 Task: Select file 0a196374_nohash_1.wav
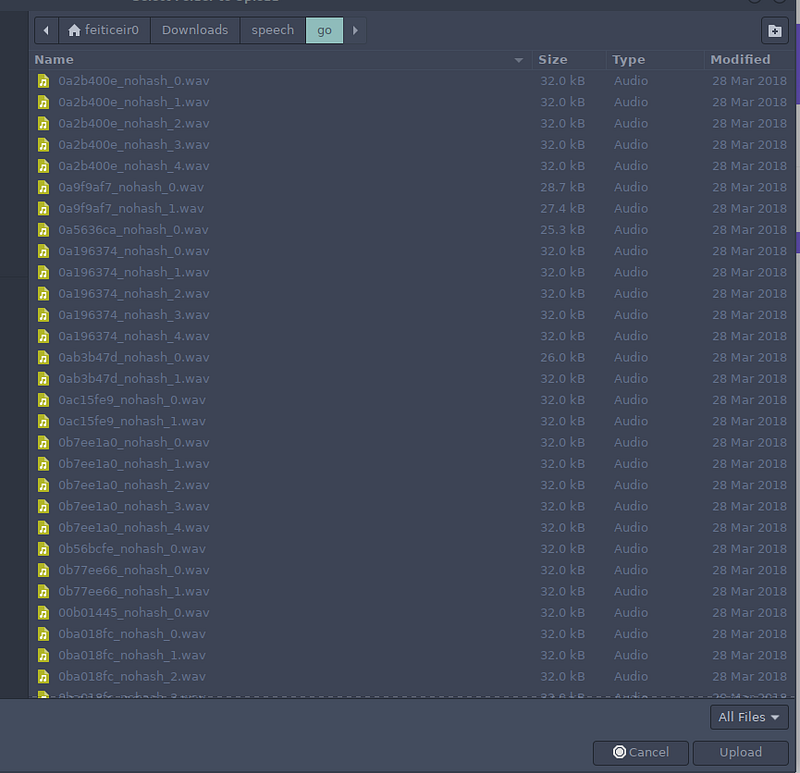[x=412, y=272]
